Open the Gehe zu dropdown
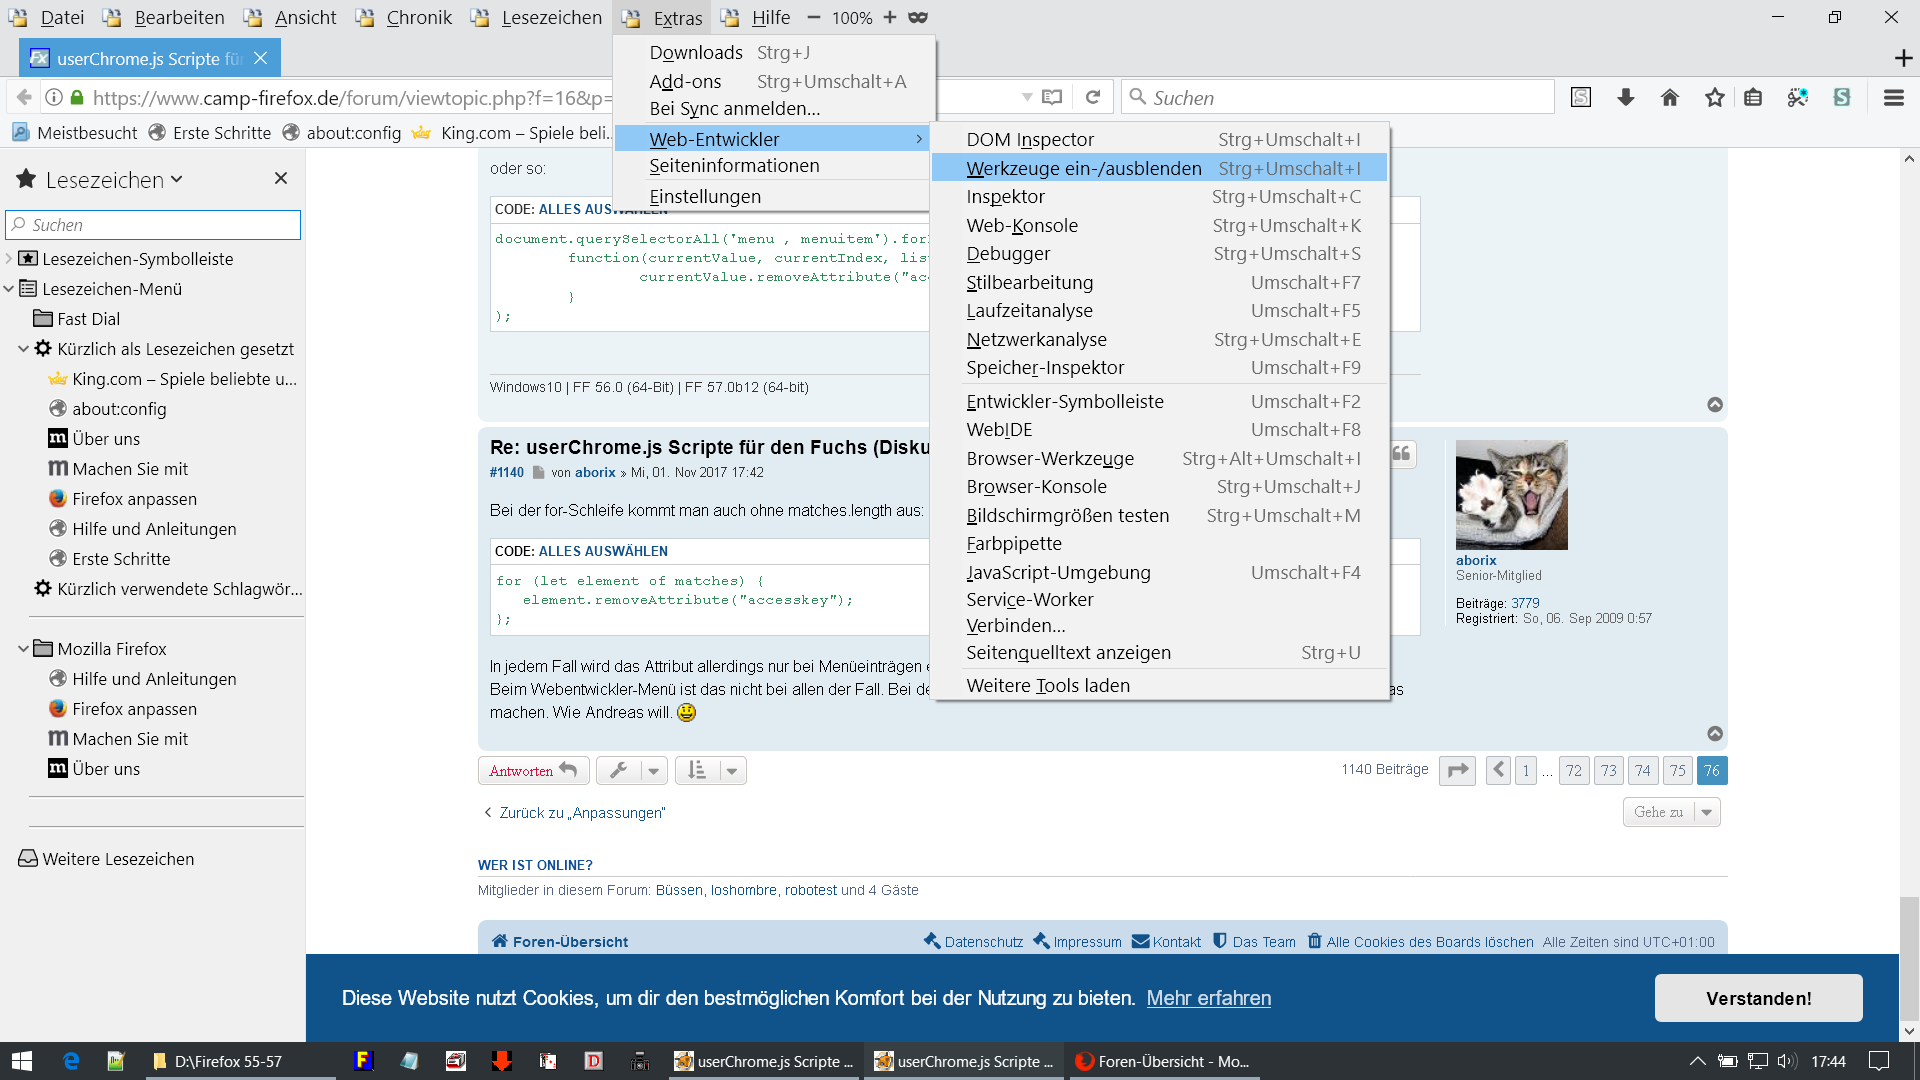 click(1671, 812)
